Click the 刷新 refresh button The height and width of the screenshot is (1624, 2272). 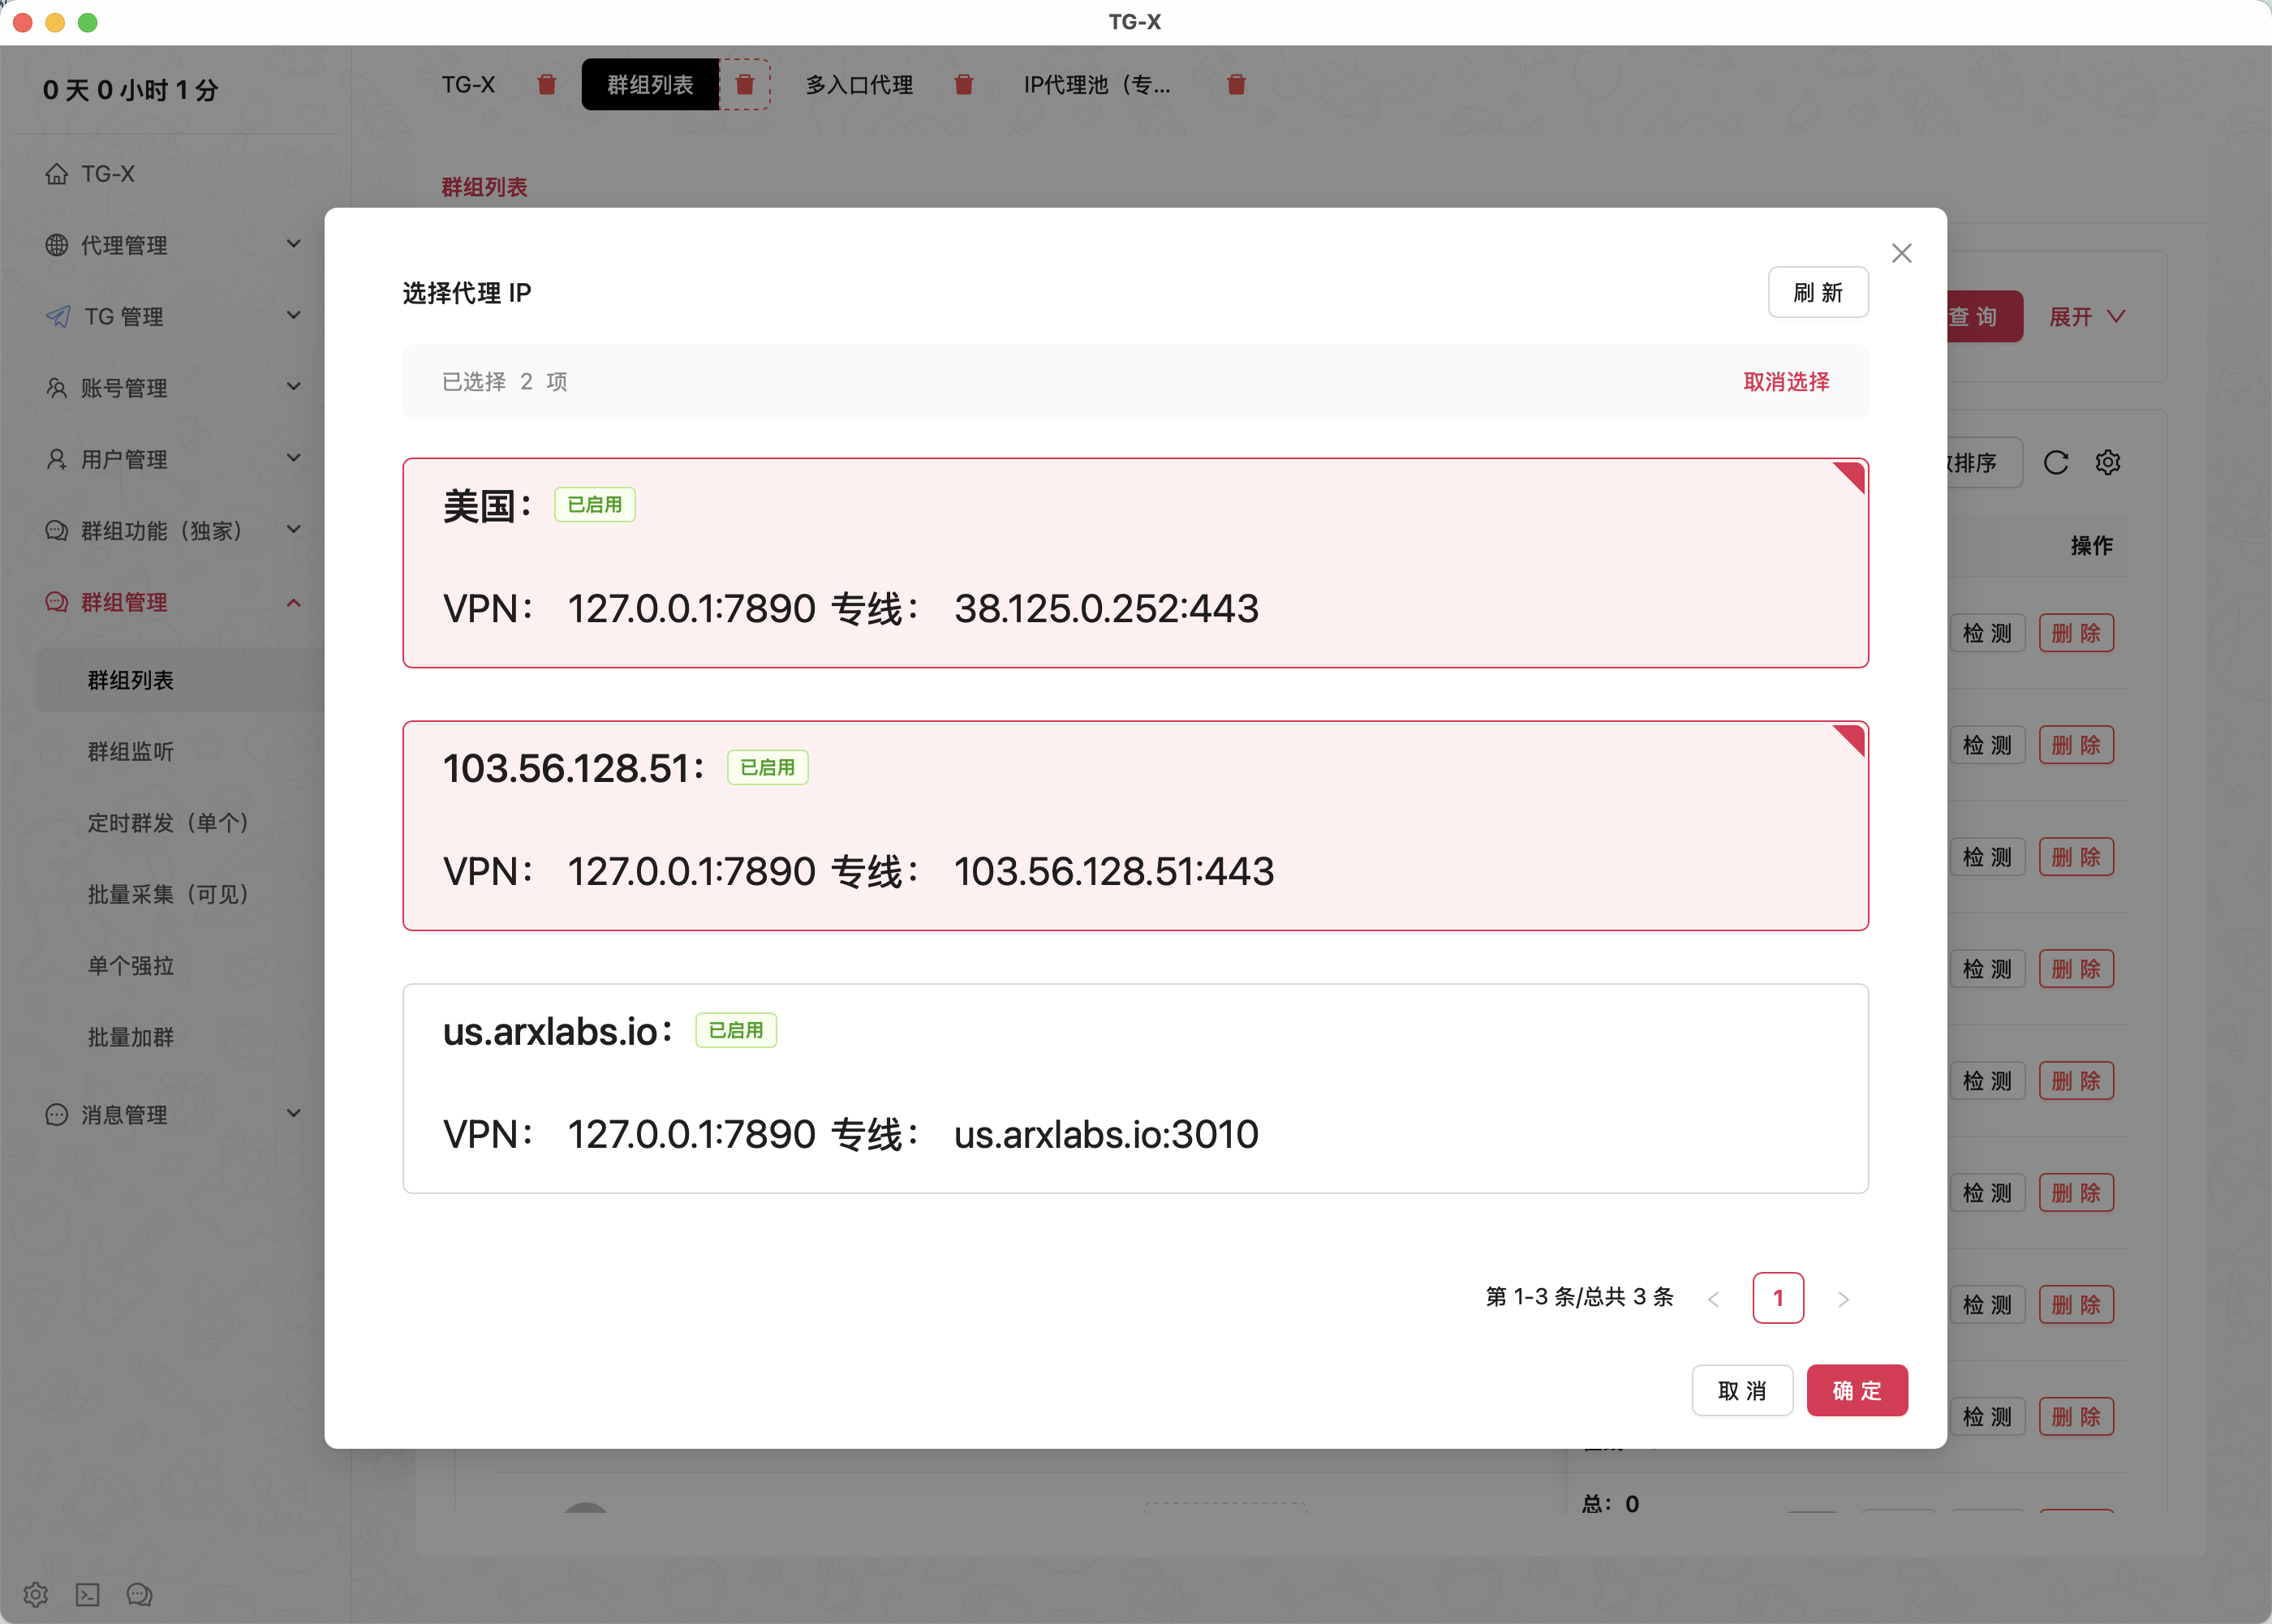click(1817, 292)
